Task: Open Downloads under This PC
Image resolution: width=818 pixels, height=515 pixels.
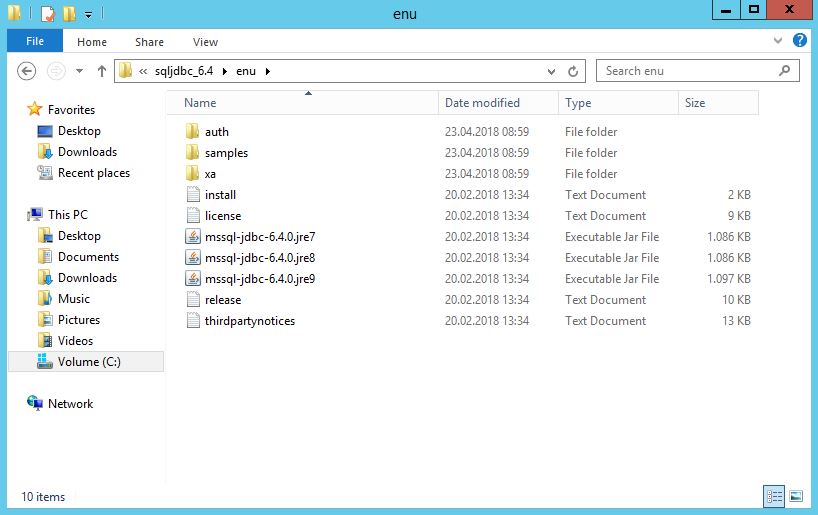Action: 87,278
